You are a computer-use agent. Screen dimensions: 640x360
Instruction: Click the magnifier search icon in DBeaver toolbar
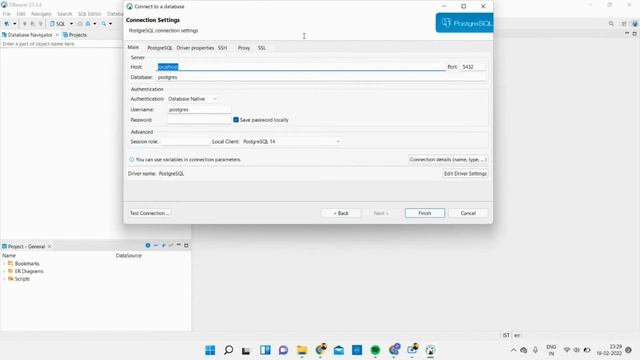(x=104, y=24)
